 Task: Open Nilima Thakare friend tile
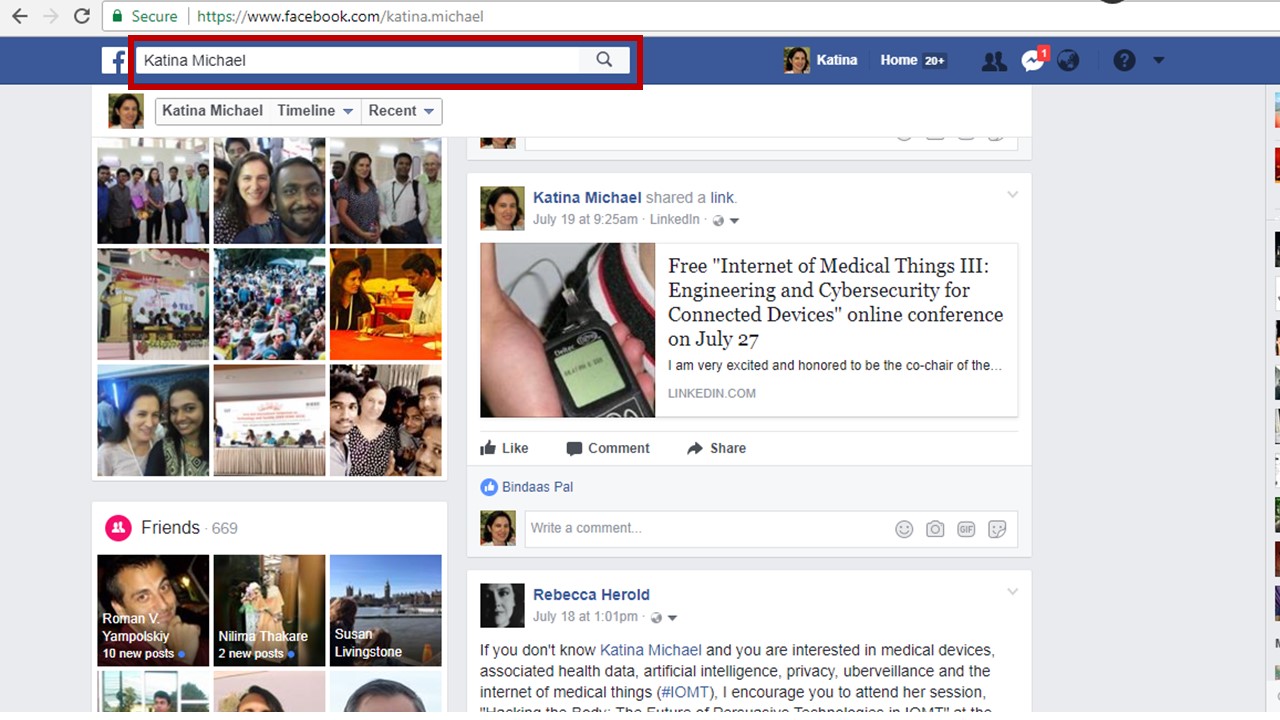click(269, 611)
